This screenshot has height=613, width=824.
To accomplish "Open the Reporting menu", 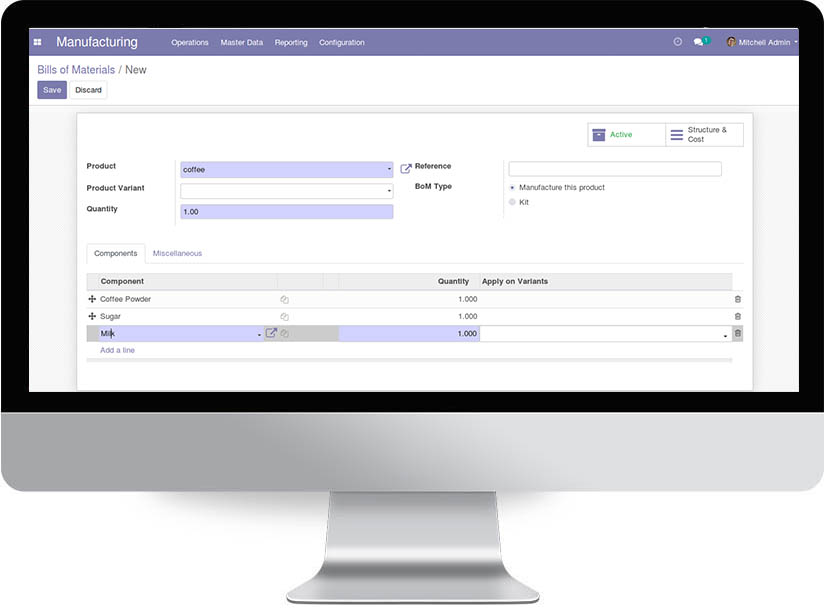I will coord(291,42).
